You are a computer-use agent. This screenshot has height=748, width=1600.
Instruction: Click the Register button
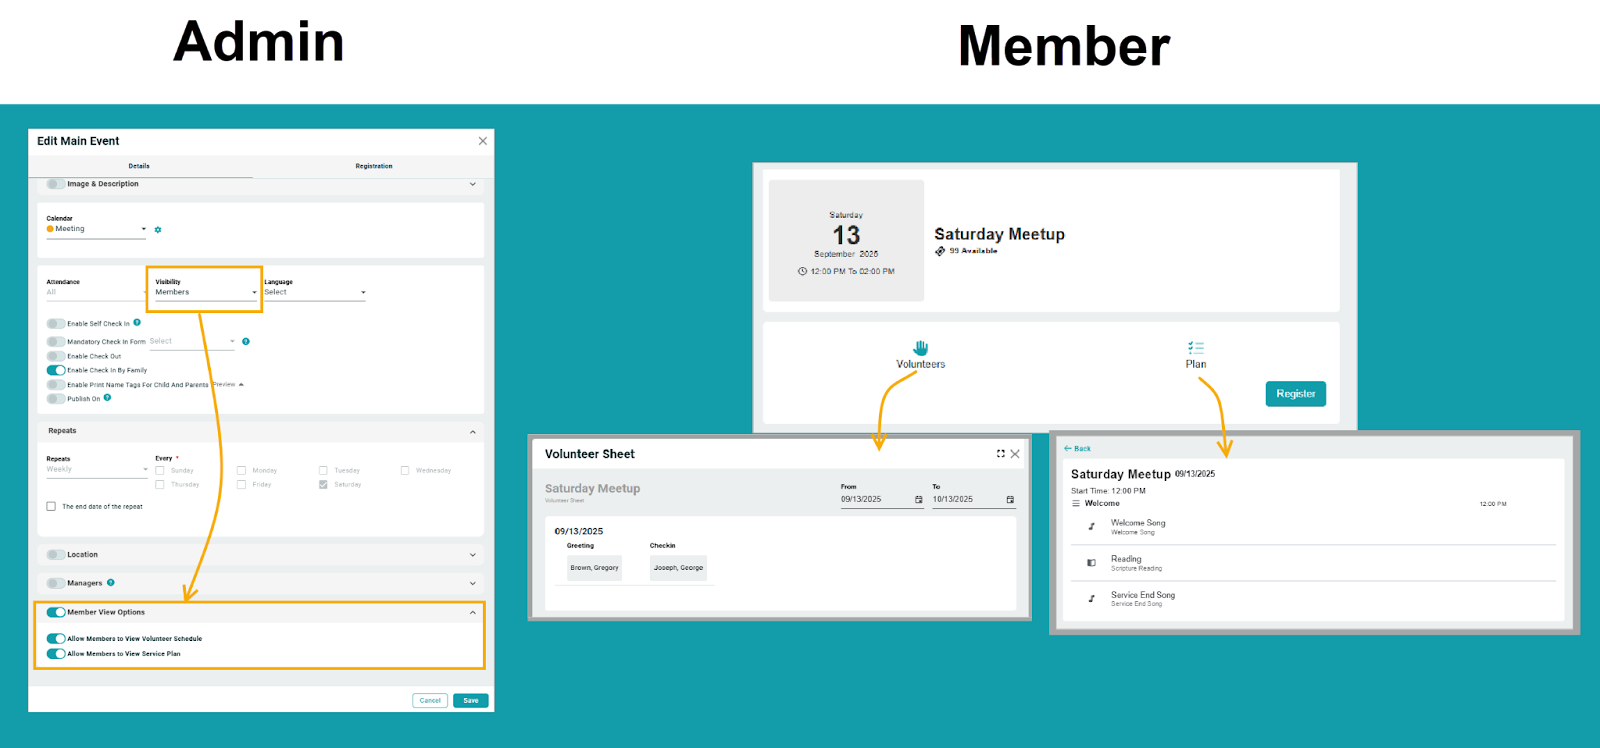point(1295,394)
